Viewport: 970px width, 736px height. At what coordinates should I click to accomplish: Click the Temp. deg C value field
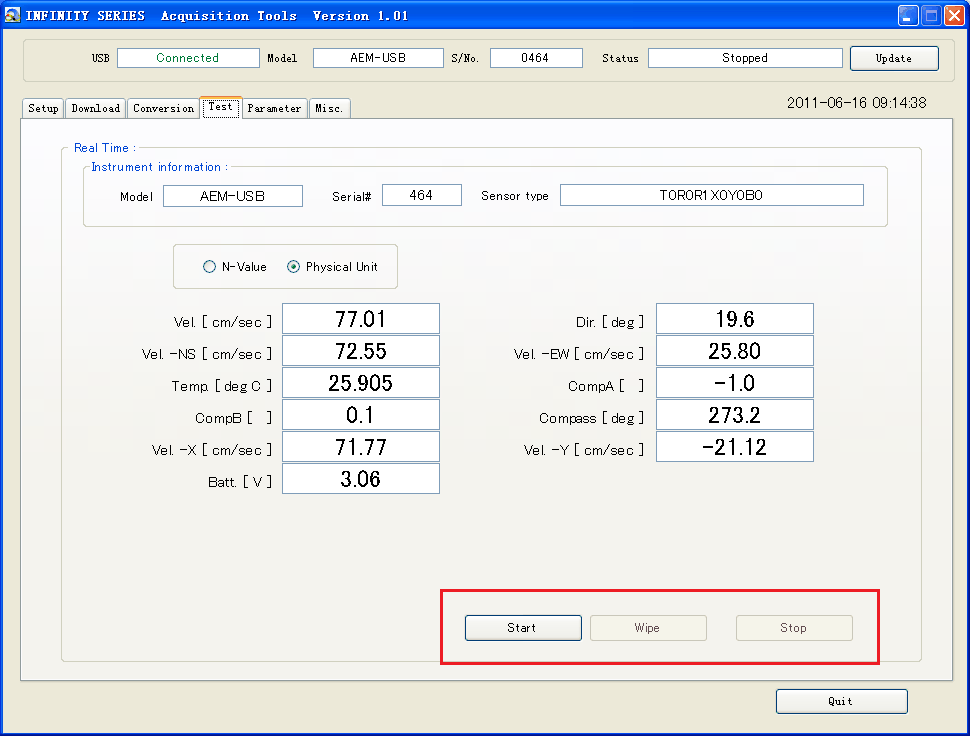point(360,383)
